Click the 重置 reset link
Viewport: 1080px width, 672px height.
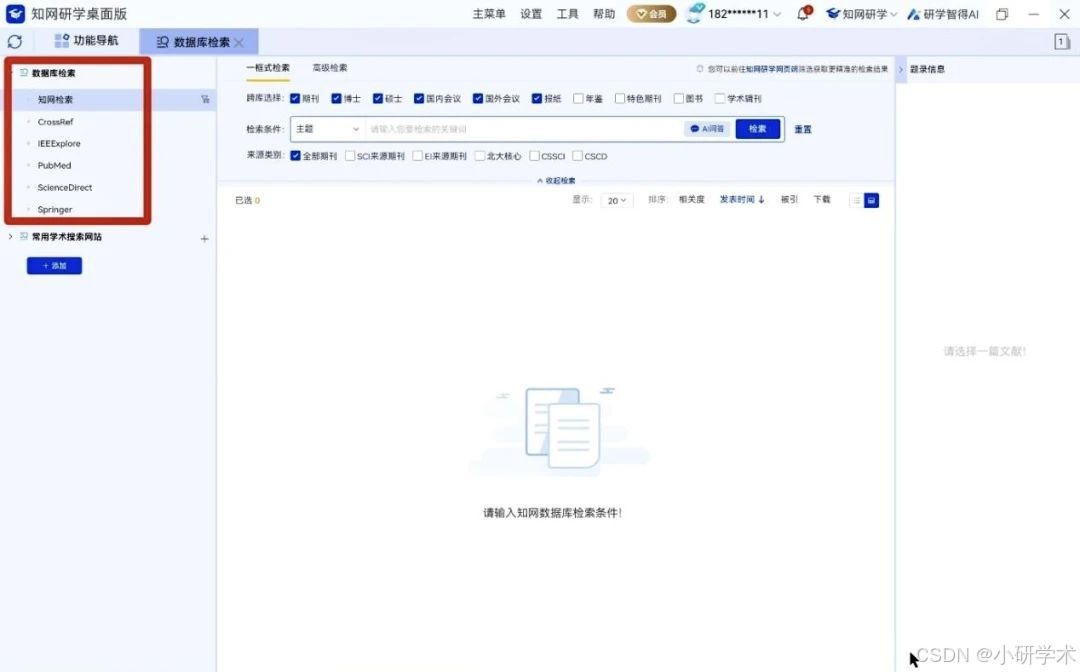(x=803, y=129)
